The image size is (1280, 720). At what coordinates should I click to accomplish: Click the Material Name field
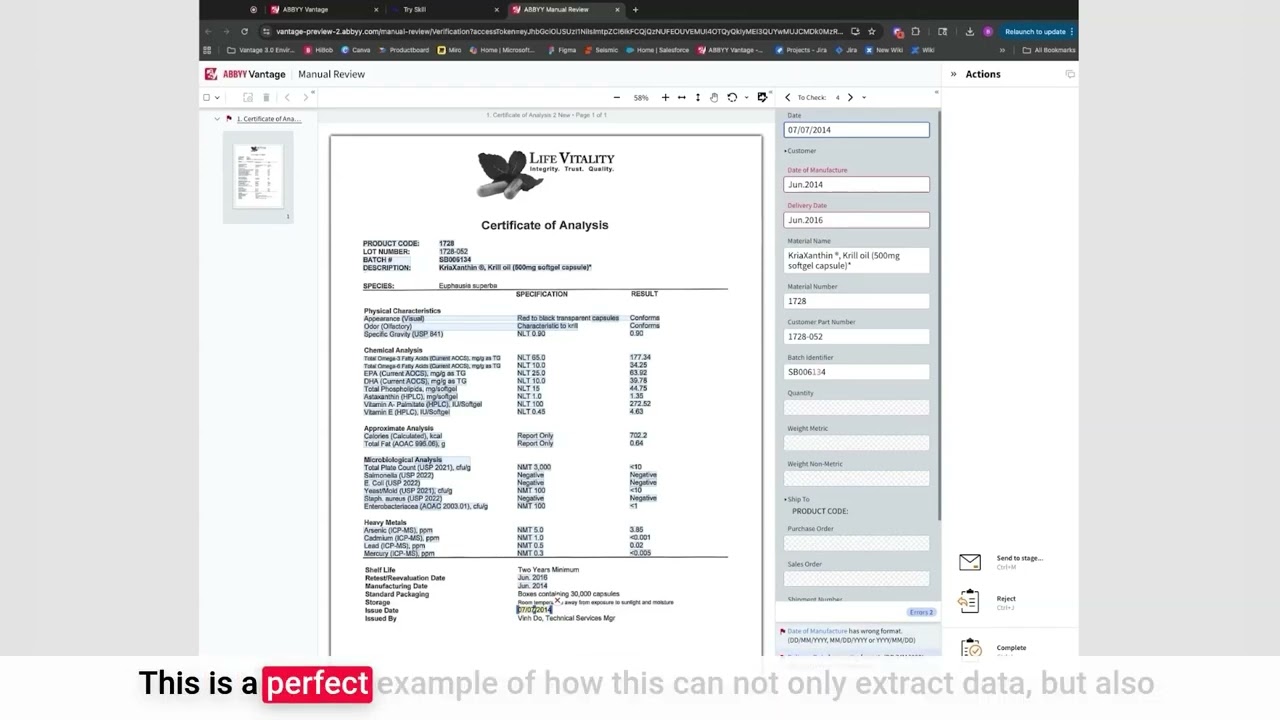856,260
